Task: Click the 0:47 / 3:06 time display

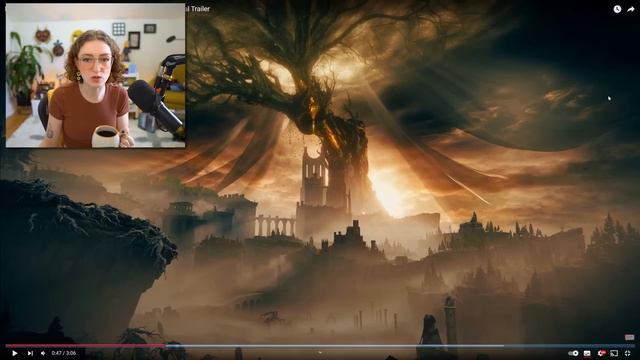Action: [64, 353]
